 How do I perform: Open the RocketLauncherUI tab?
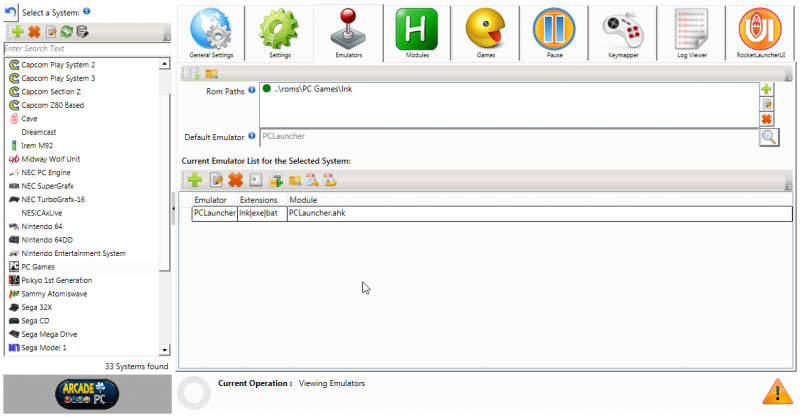pyautogui.click(x=760, y=33)
